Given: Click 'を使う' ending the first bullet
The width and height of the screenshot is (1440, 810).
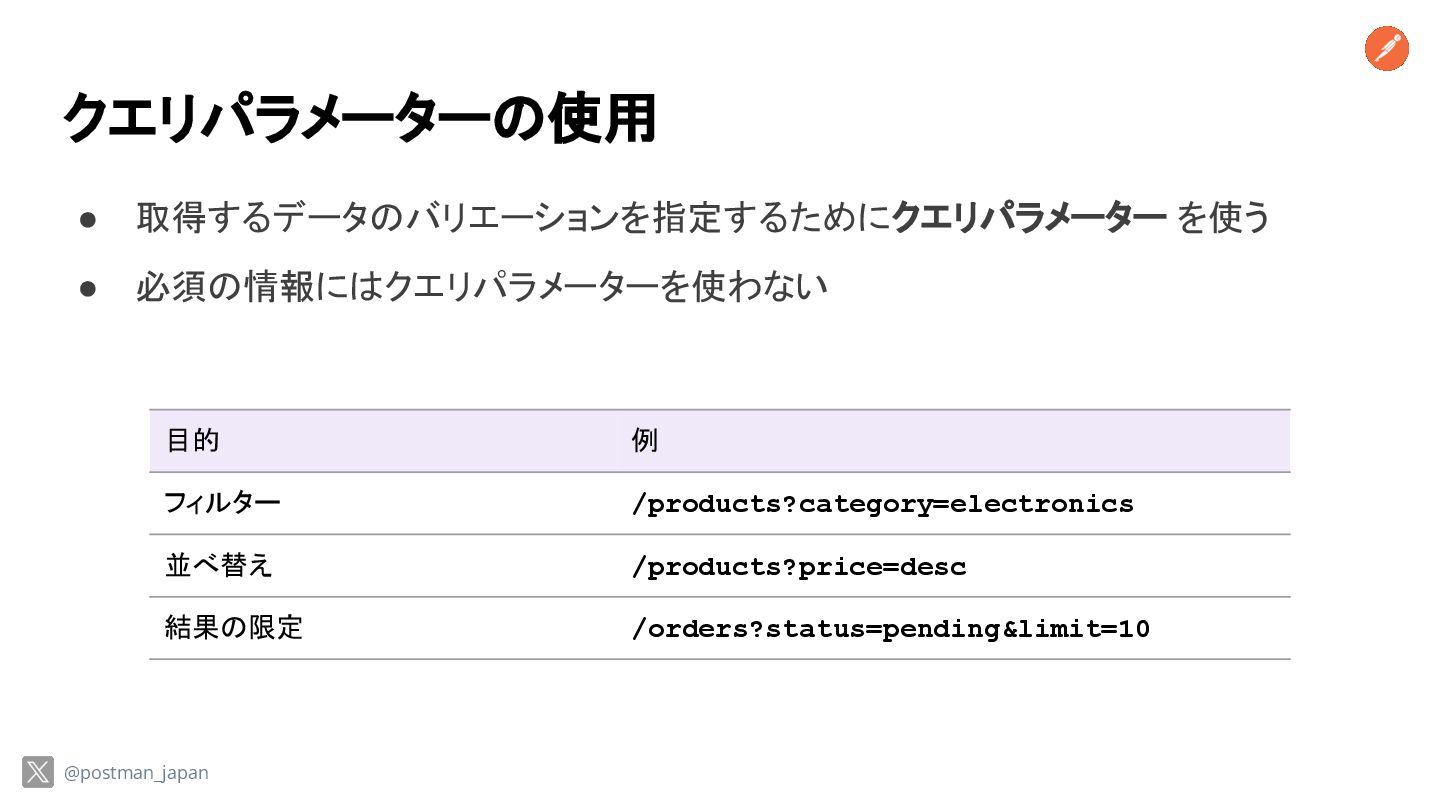Looking at the screenshot, I should 1222,217.
